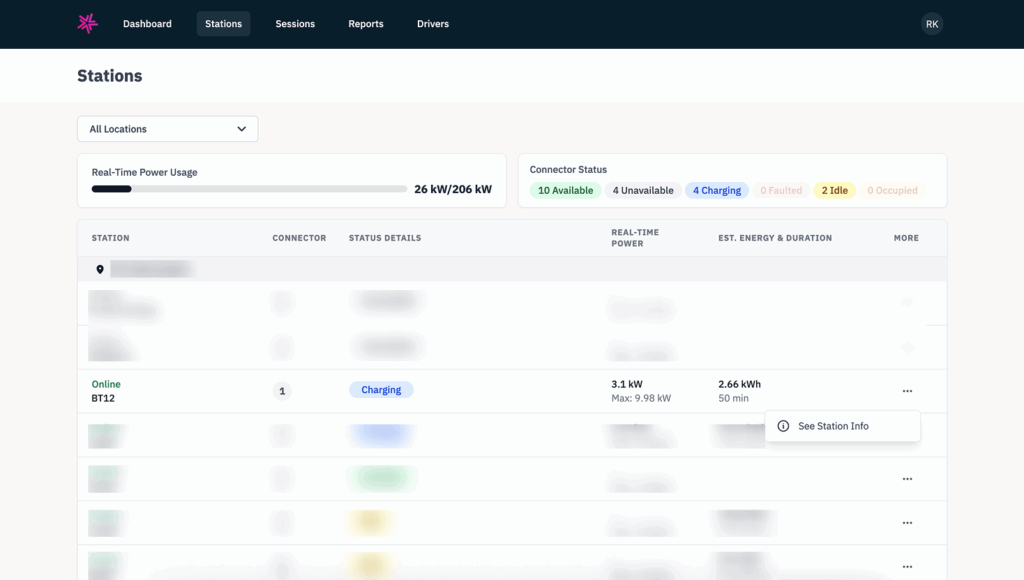Click the chevron arrow in All Locations
The height and width of the screenshot is (580, 1024).
(x=241, y=129)
